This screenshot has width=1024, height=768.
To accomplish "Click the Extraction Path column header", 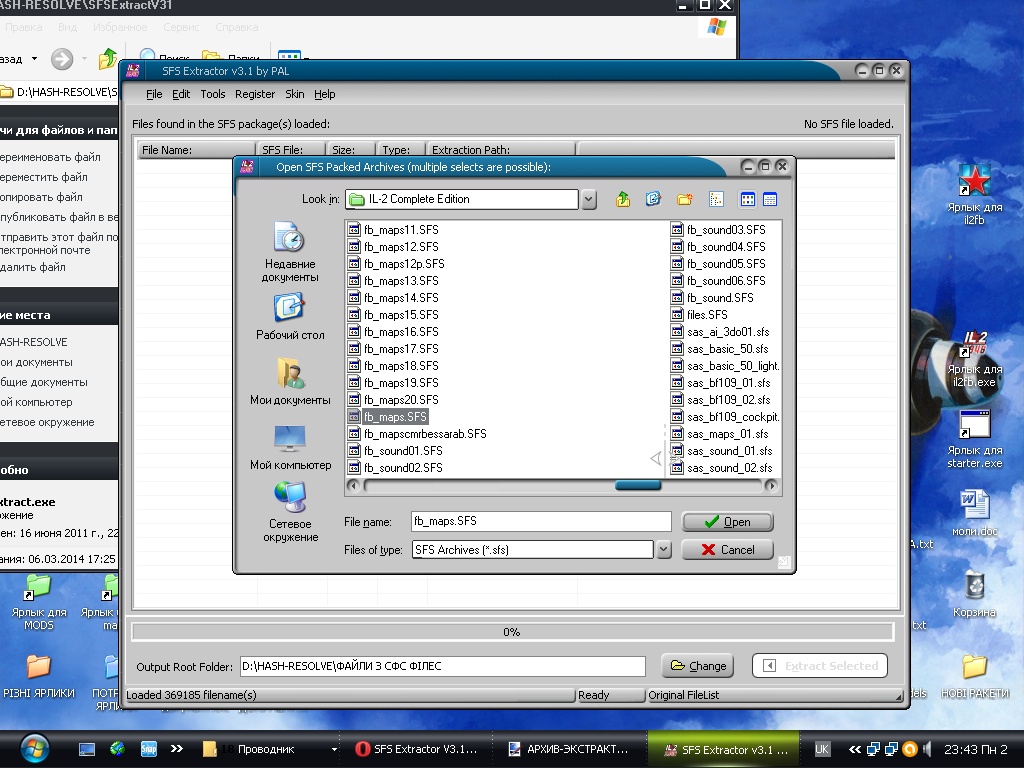I will (500, 150).
